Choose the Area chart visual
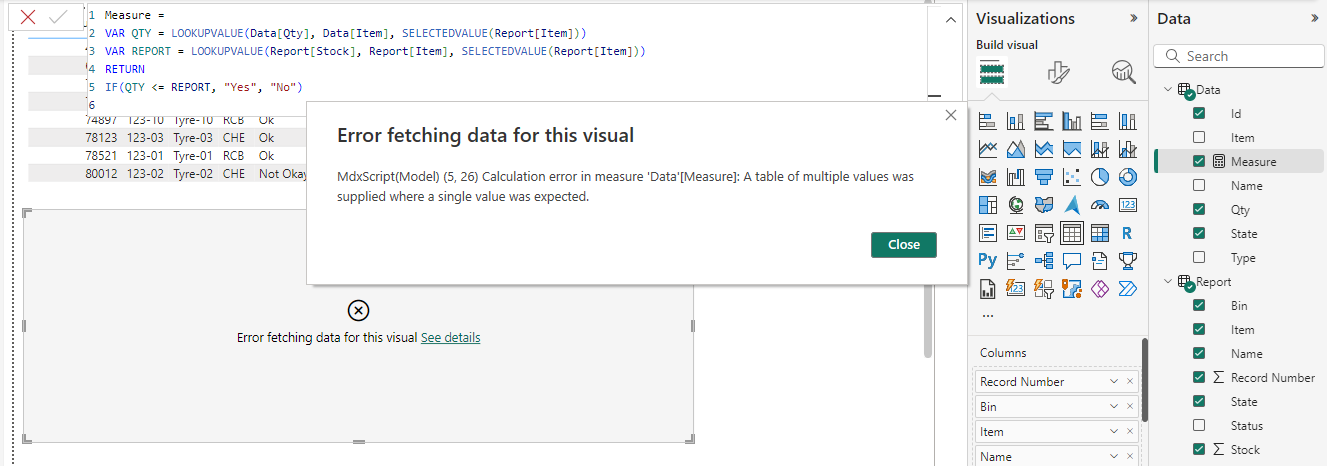Screen dimensions: 1327x466 coord(1016,149)
